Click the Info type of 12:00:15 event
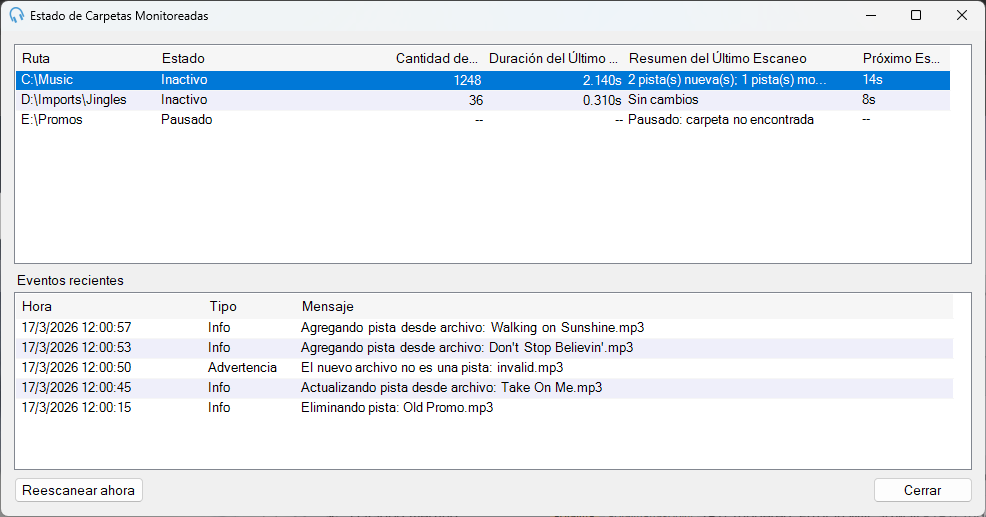Screen dimensions: 986x517 coord(219,408)
